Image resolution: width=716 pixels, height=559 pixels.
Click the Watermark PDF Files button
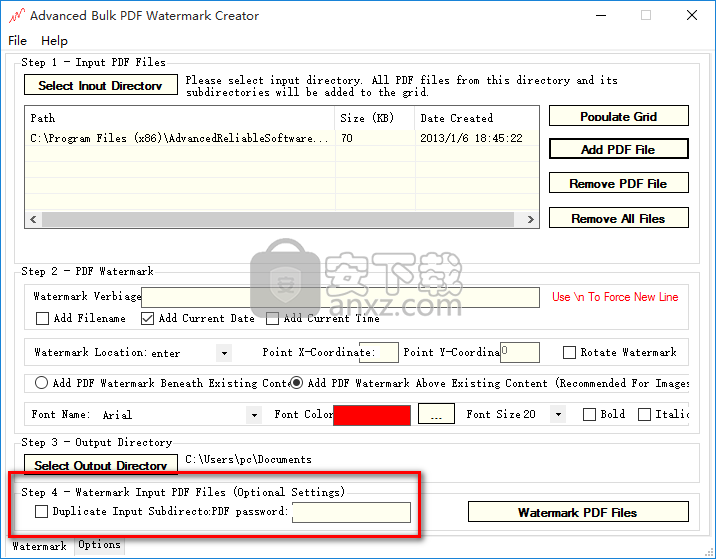click(578, 512)
